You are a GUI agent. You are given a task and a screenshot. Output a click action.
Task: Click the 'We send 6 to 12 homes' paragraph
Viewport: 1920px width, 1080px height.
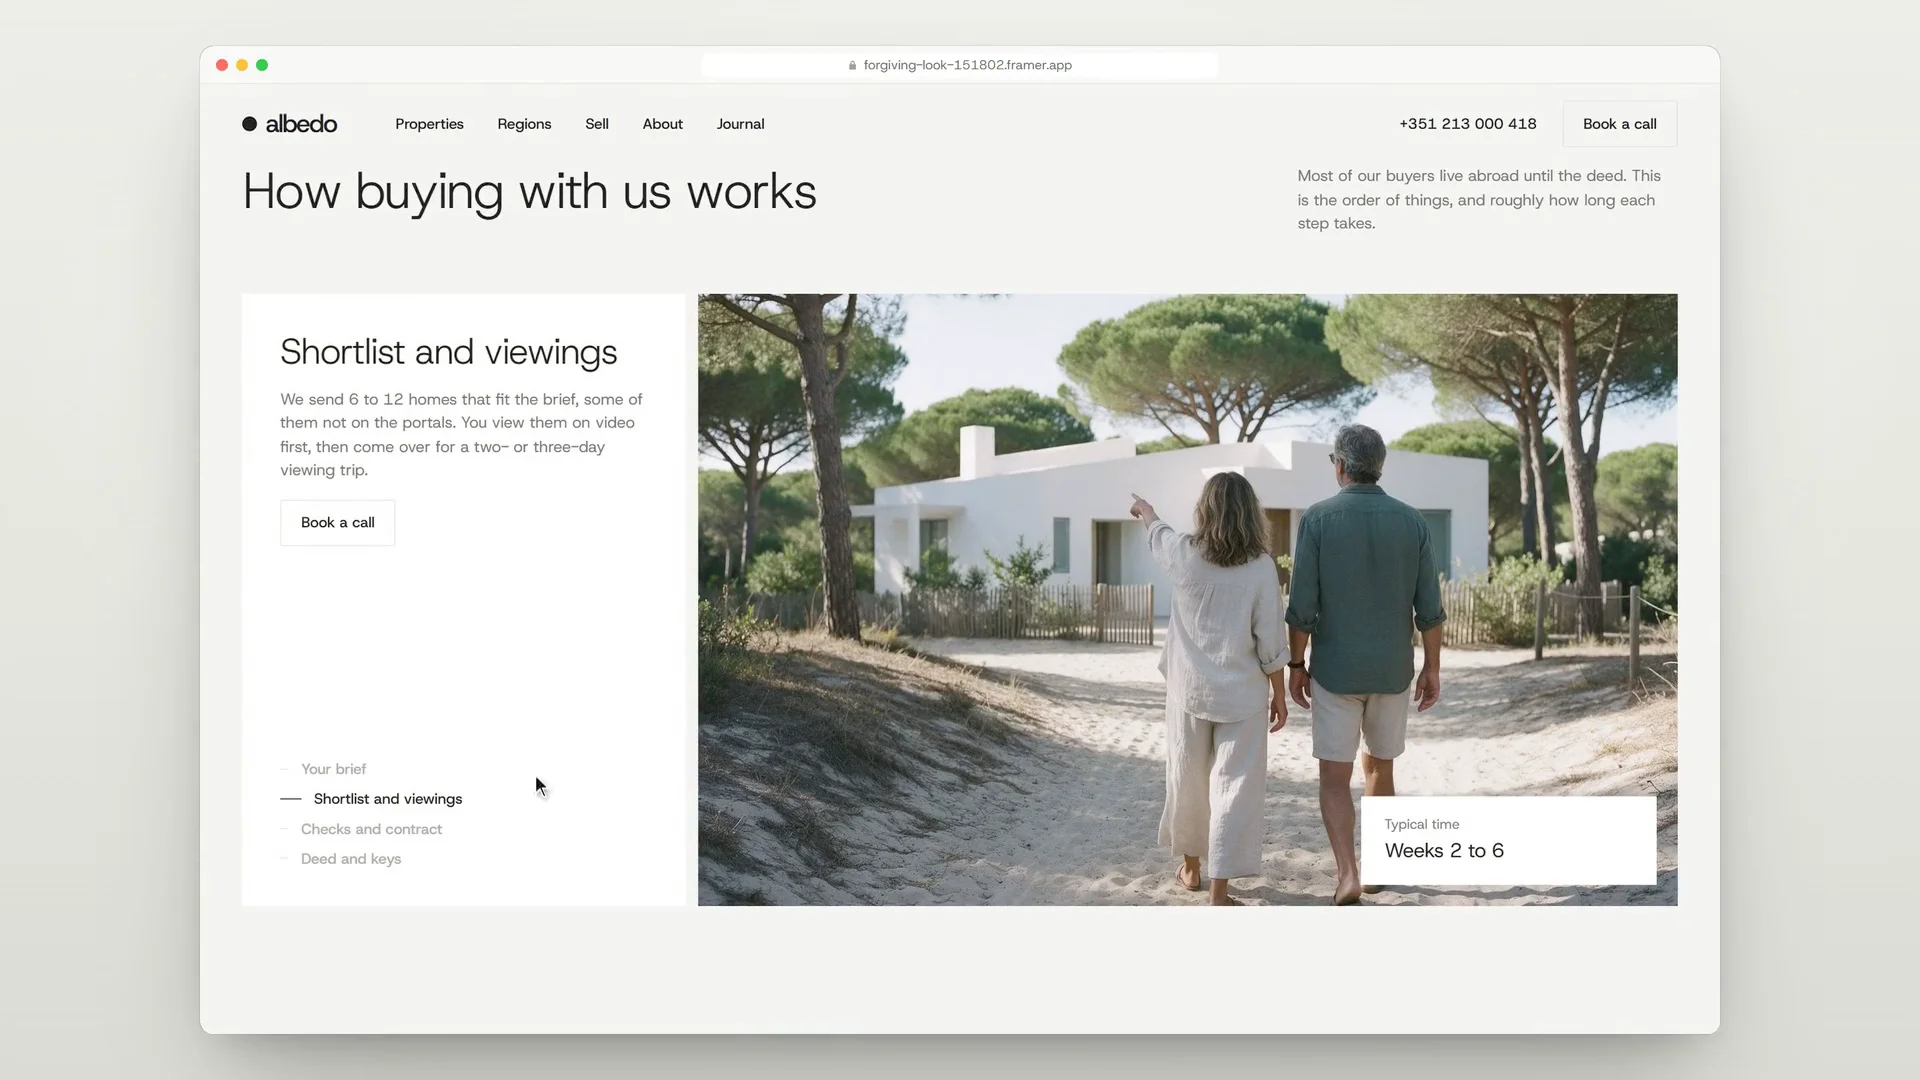coord(461,435)
